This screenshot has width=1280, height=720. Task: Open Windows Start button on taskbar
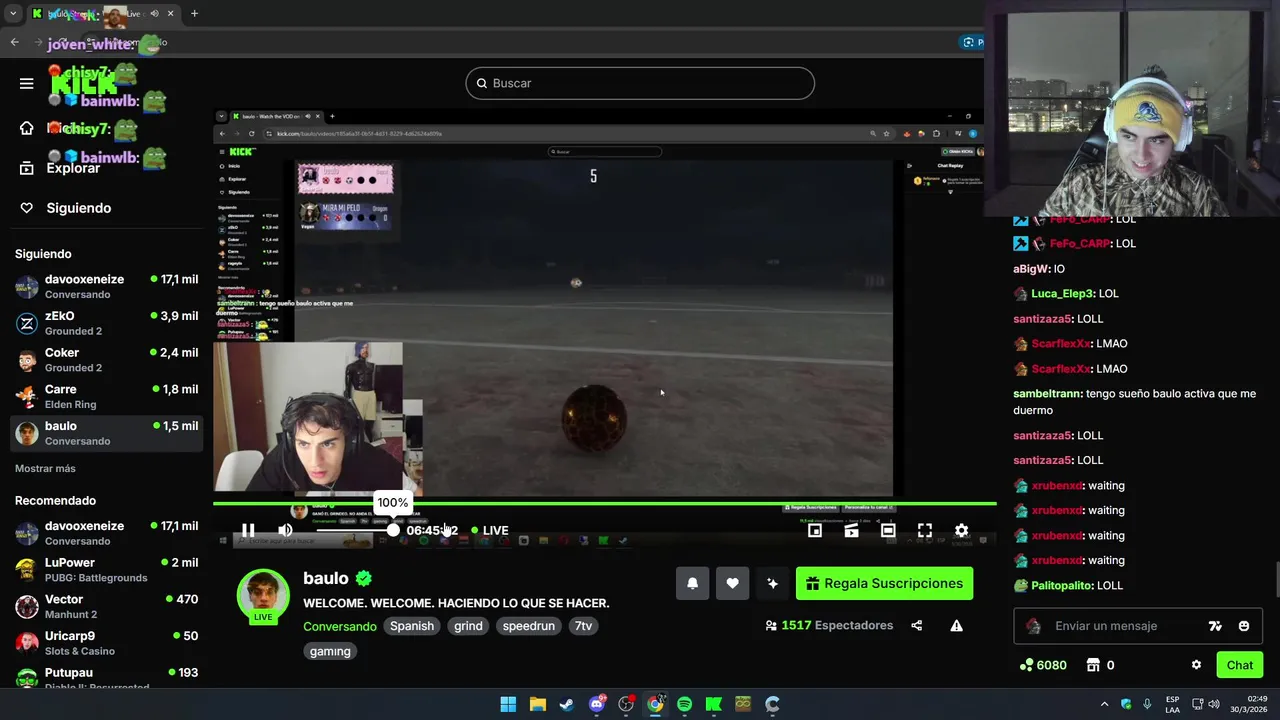tap(508, 704)
